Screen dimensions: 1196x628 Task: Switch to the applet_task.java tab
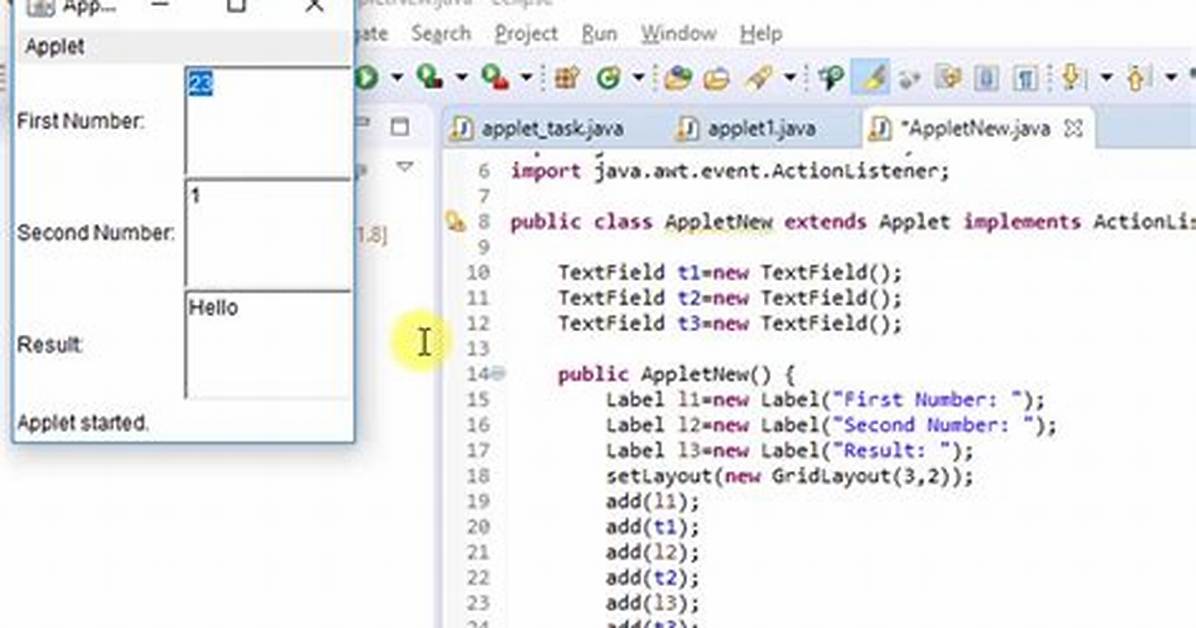point(538,128)
